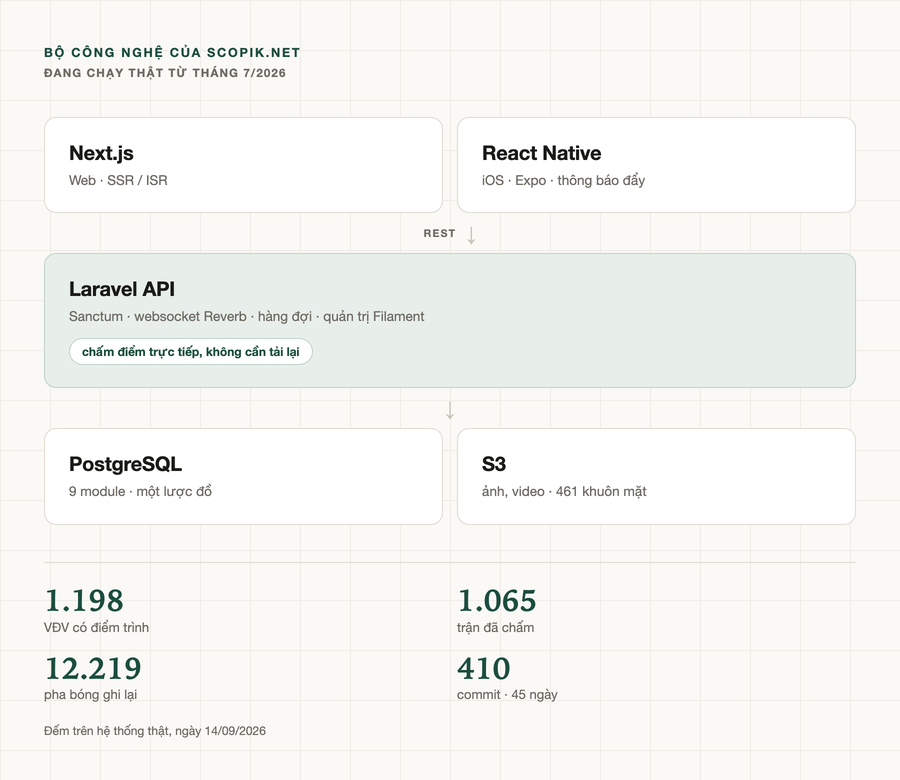Screen dimensions: 900x780
Task: Click the "chấm điểm trực tiếp, không cần tải lại" pill
Action: 191,352
